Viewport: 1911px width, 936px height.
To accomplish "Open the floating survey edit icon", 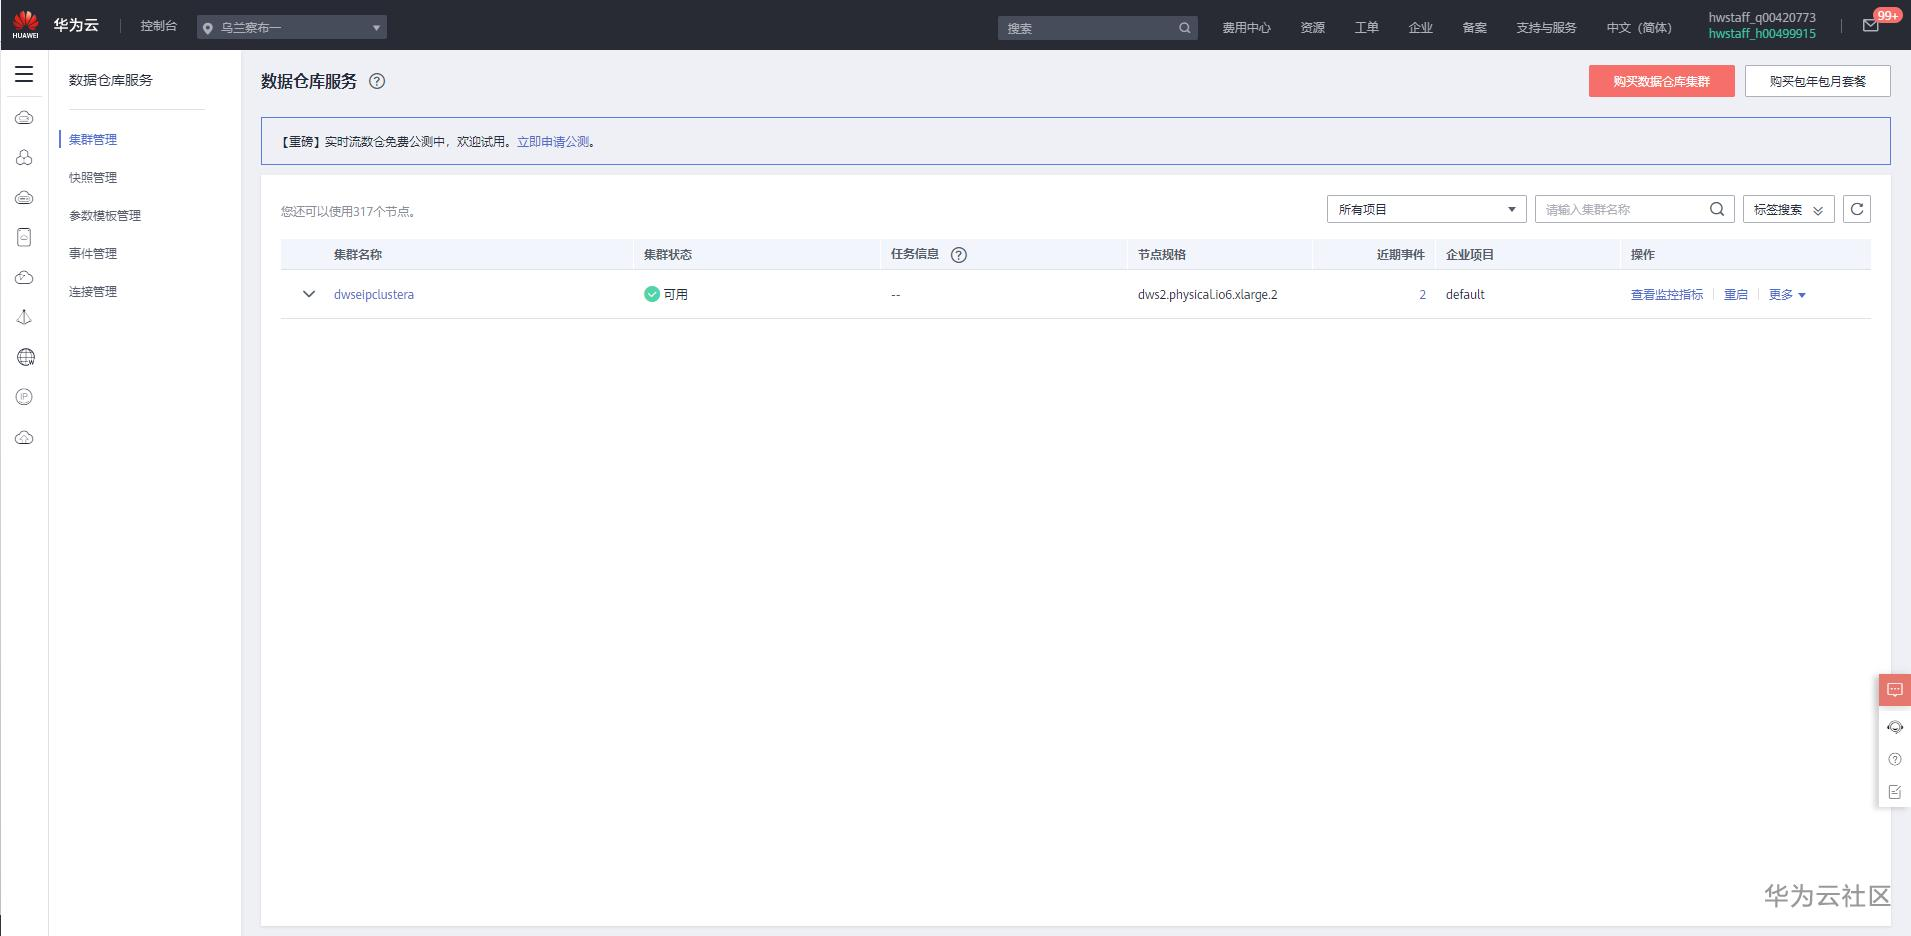I will [x=1895, y=792].
